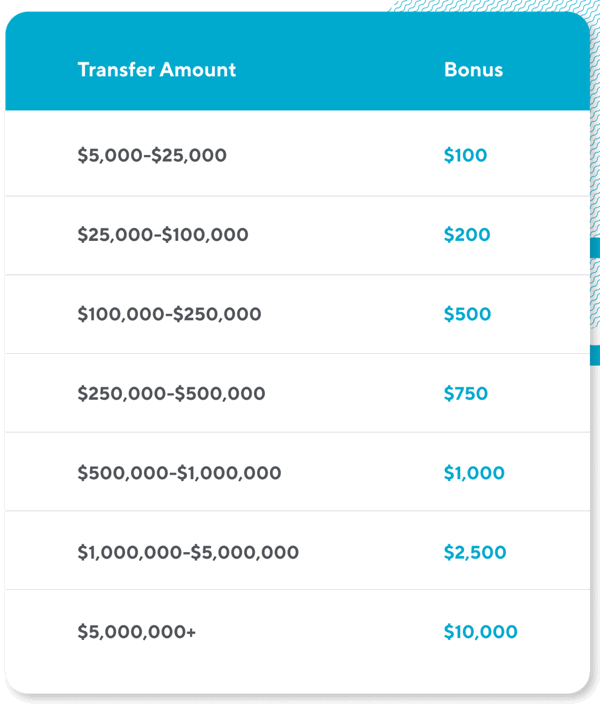The width and height of the screenshot is (600, 707).
Task: Select the $5,000,000+ transfer tier
Action: tap(137, 632)
